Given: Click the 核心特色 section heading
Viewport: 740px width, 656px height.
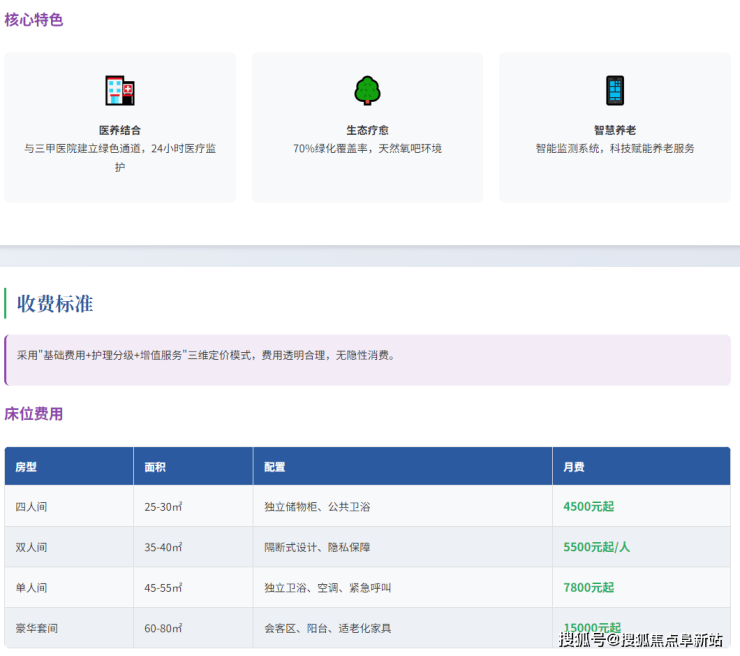Looking at the screenshot, I should tap(34, 19).
